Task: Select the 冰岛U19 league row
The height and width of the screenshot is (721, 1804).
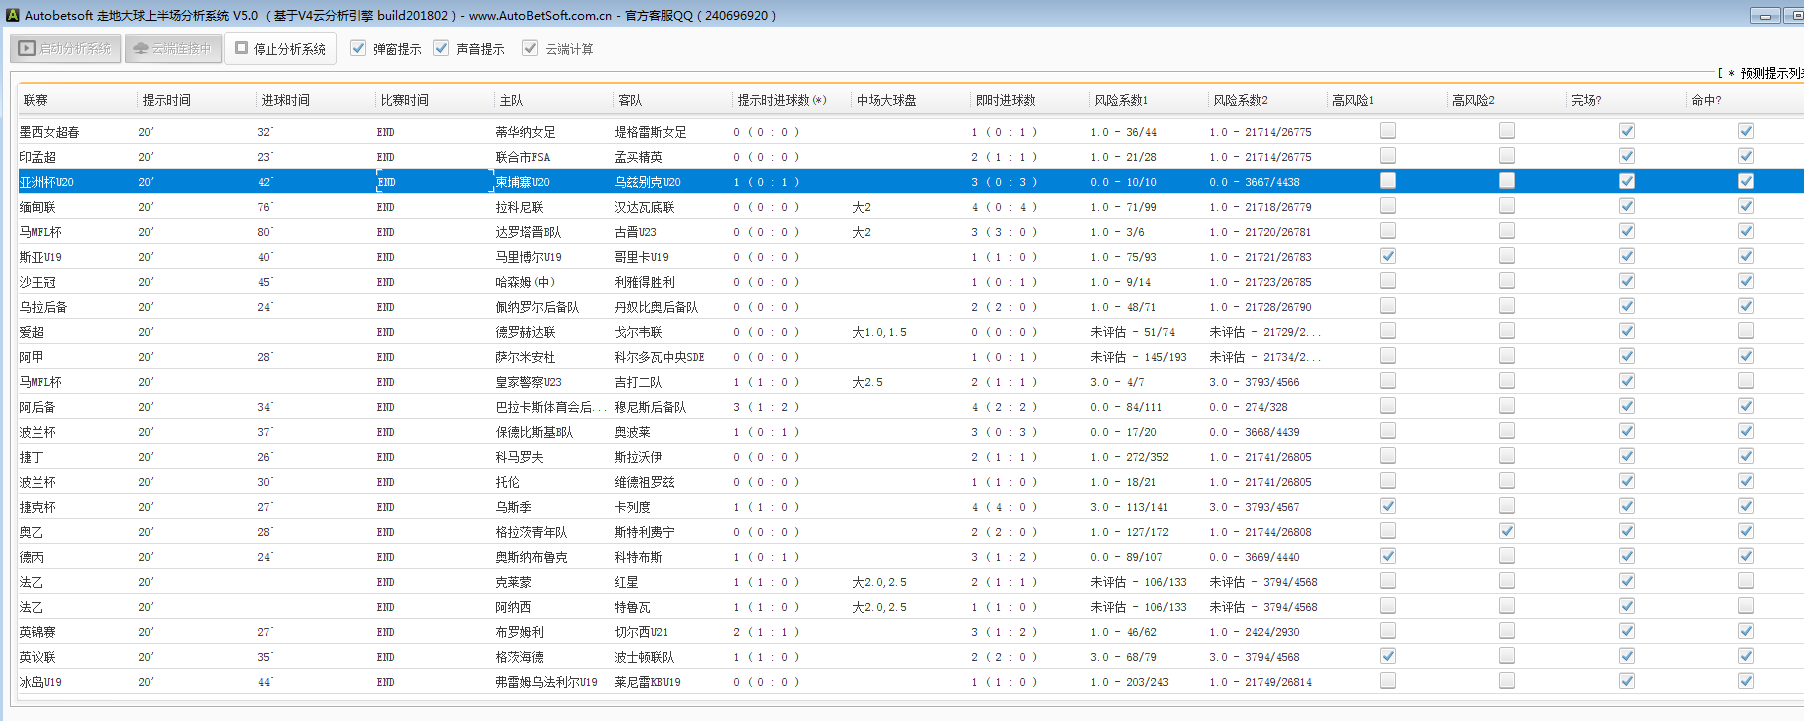Action: click(41, 682)
